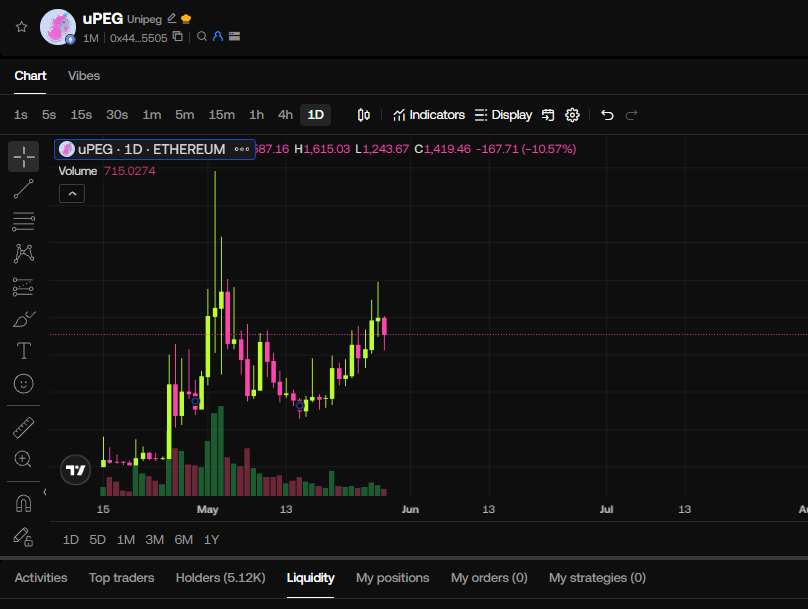
Task: Set chart range to 3M
Action: [155, 540]
